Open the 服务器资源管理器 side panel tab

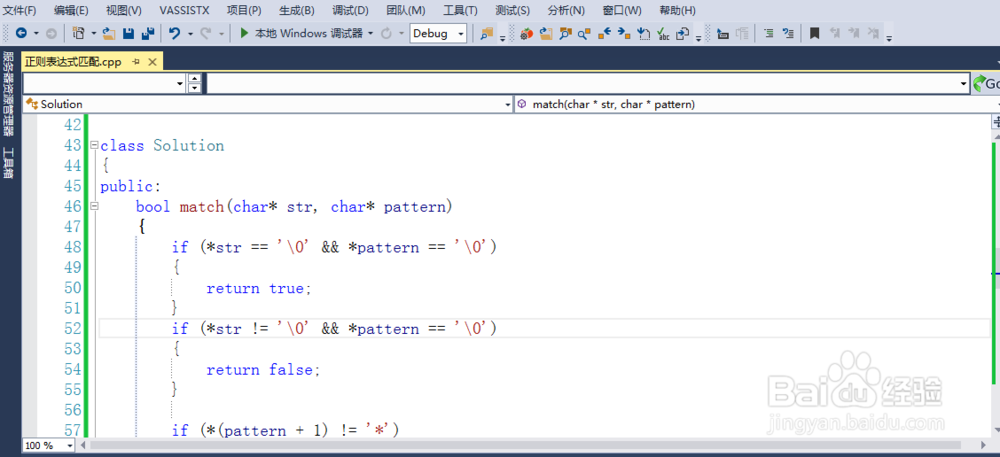click(x=8, y=94)
